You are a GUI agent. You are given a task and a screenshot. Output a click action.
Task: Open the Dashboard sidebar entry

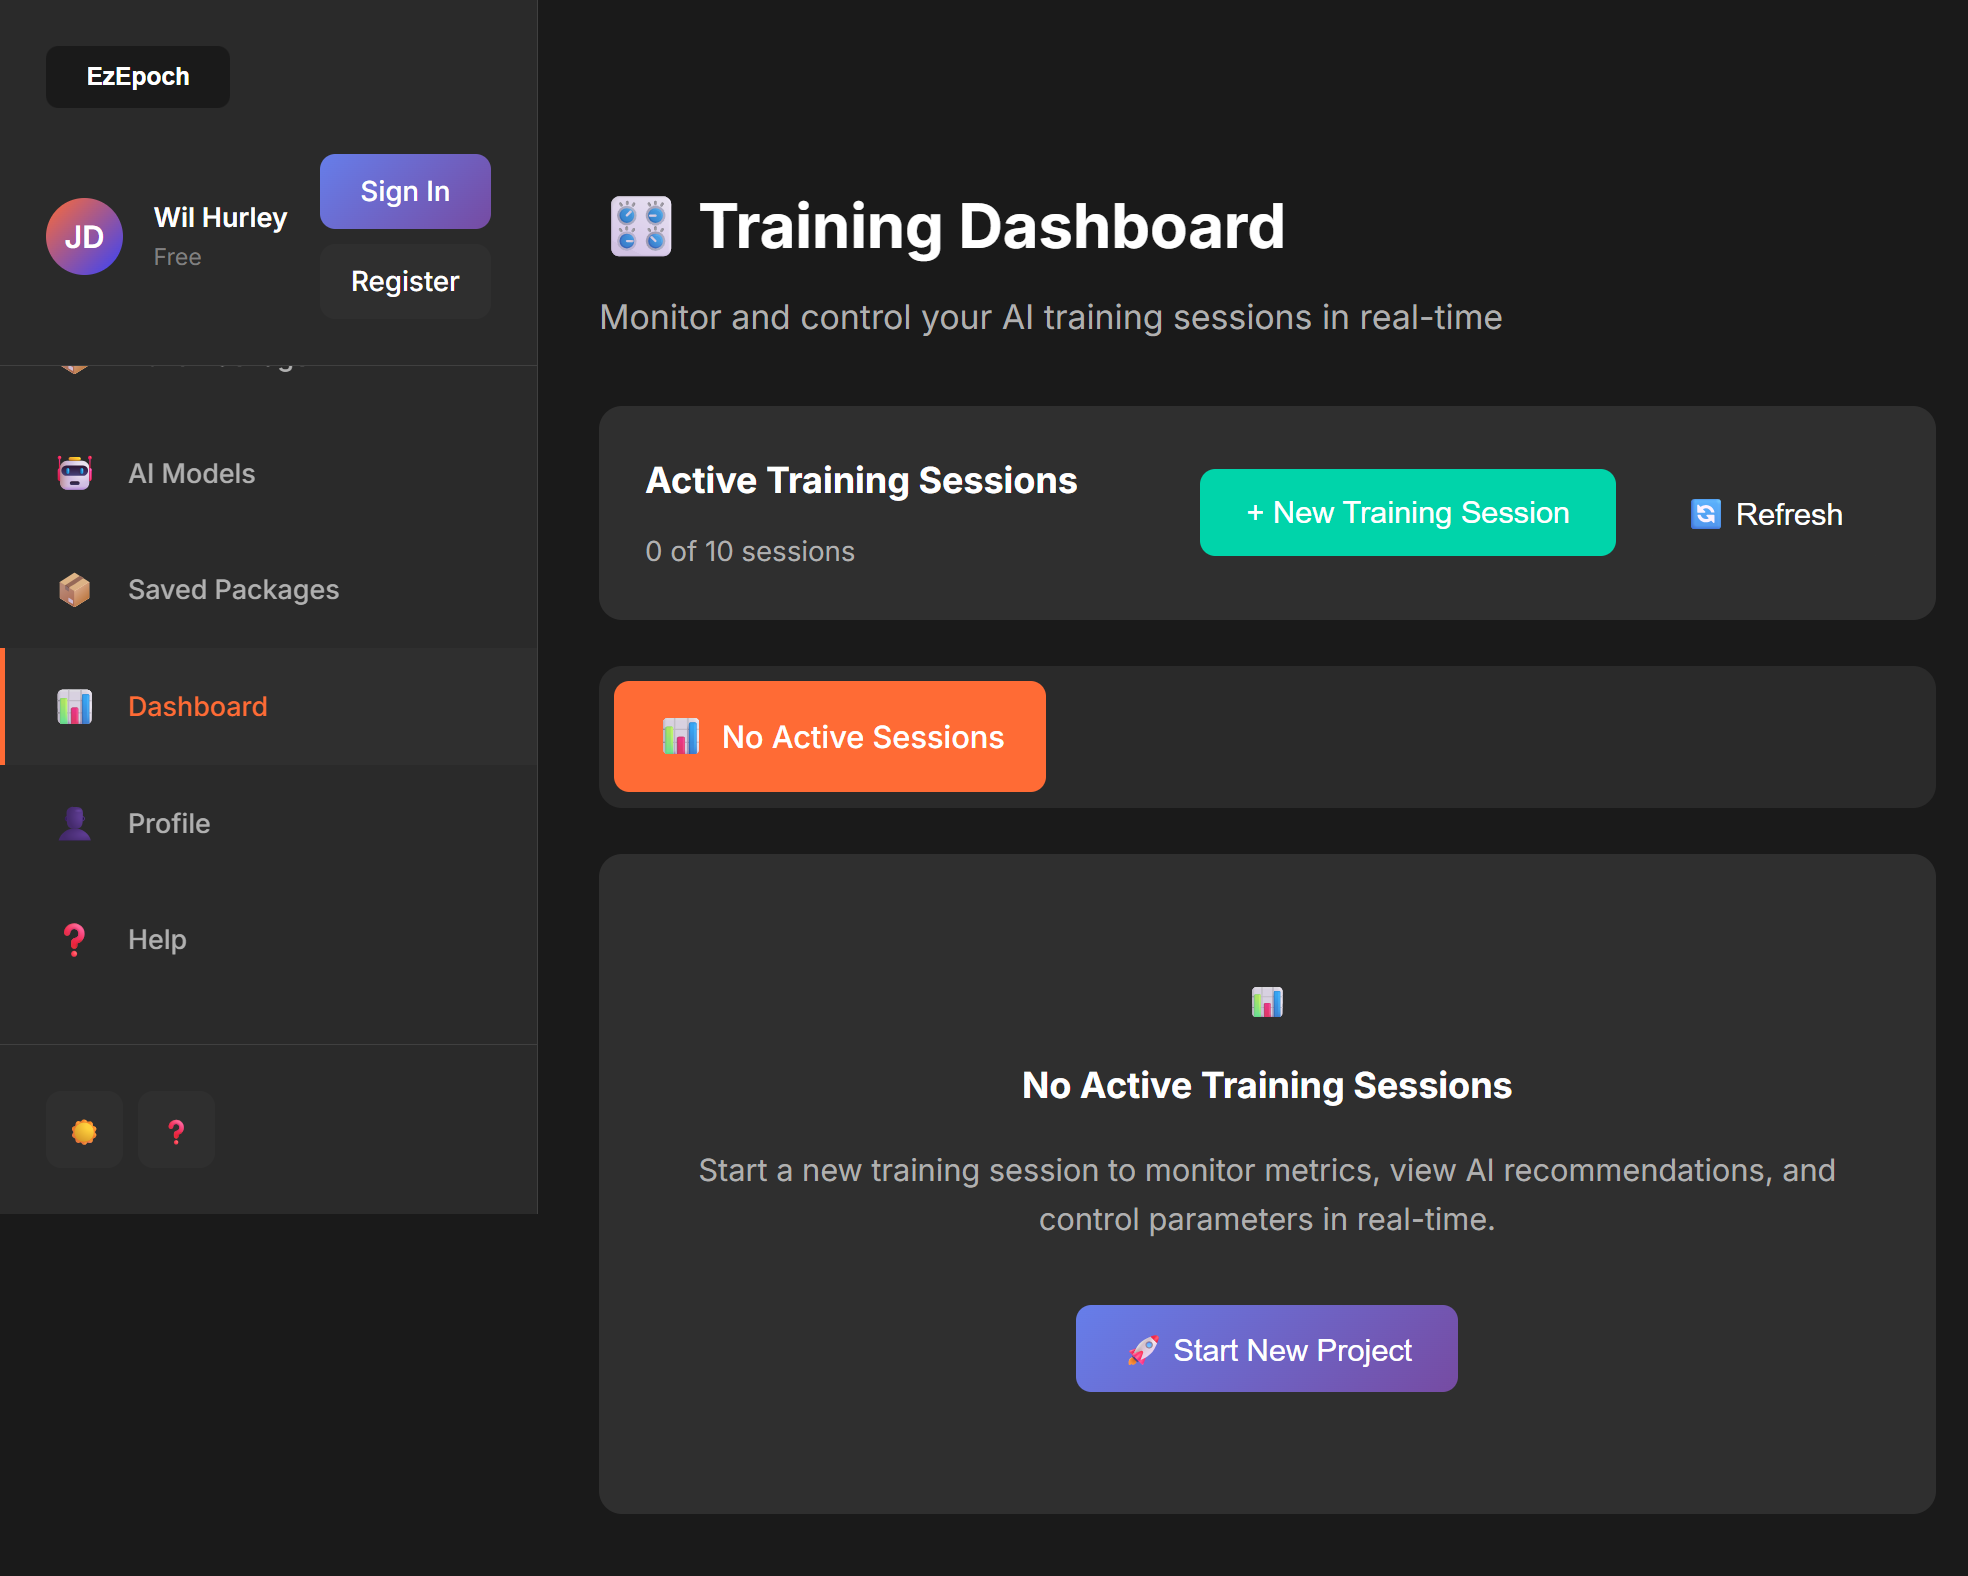pos(197,706)
